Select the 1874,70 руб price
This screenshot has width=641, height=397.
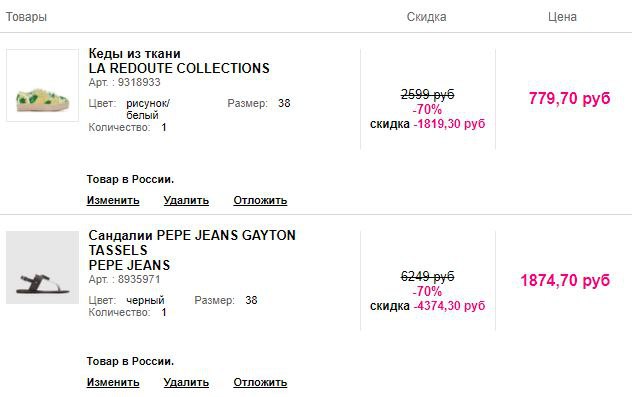[x=565, y=280]
